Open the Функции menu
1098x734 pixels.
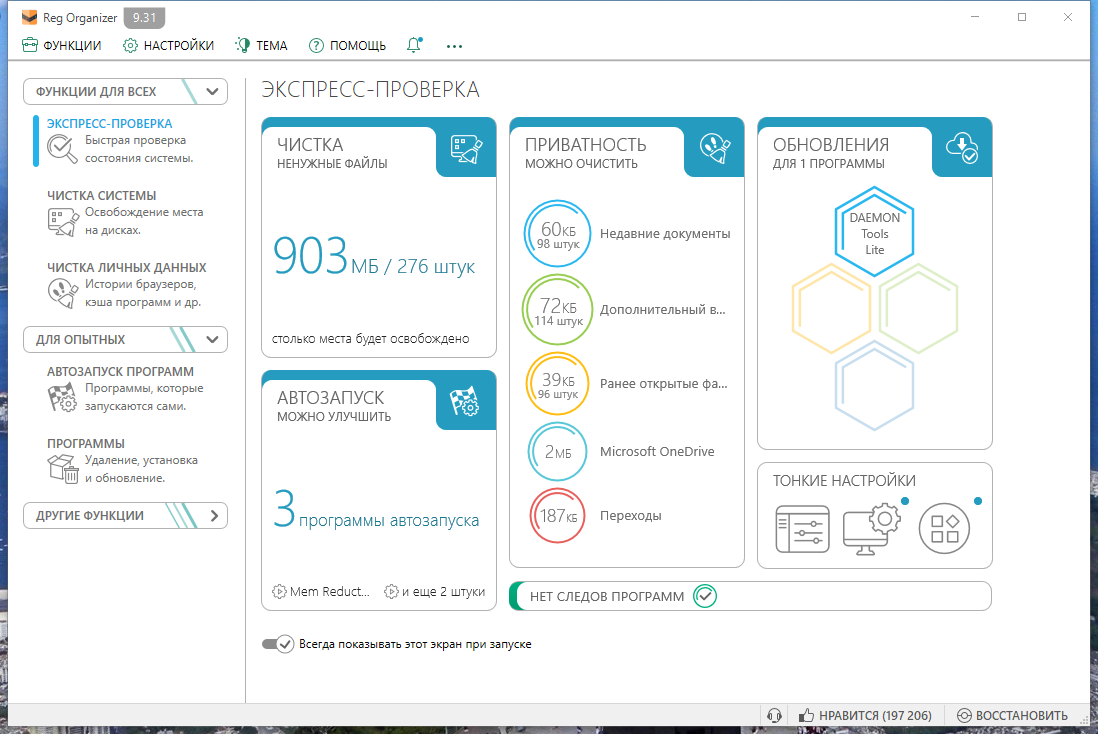62,45
